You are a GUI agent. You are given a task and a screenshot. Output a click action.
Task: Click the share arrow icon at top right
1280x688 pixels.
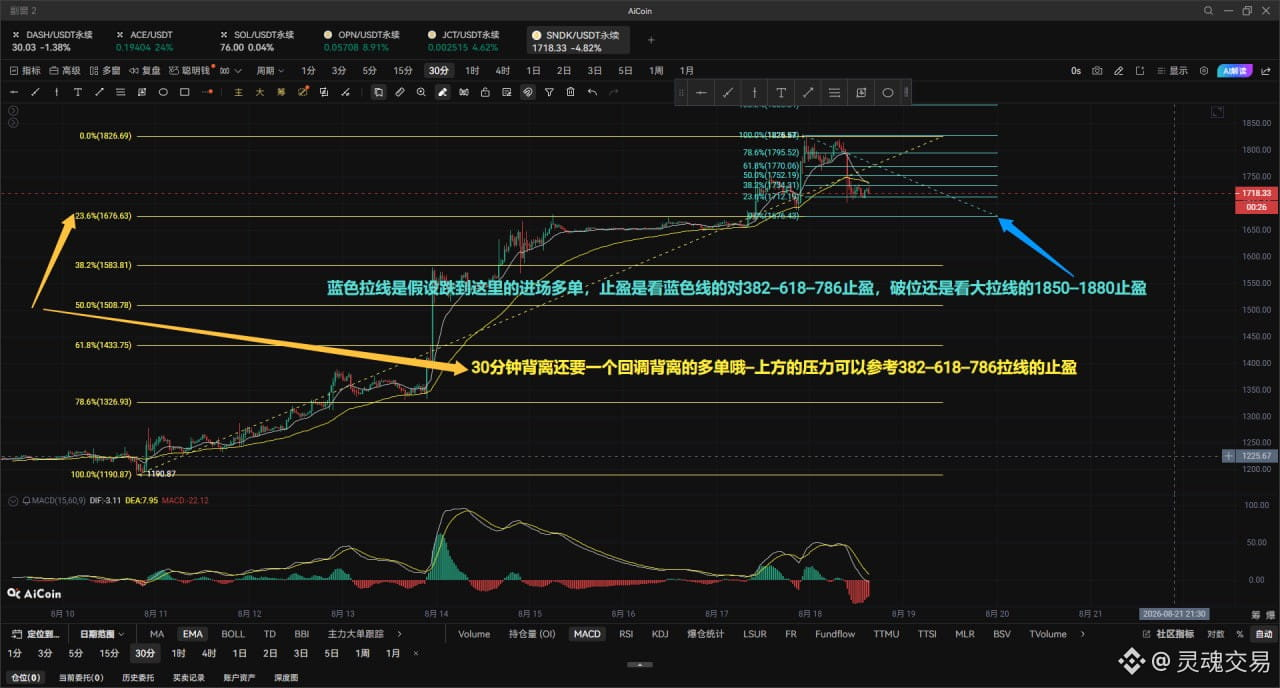(1266, 71)
